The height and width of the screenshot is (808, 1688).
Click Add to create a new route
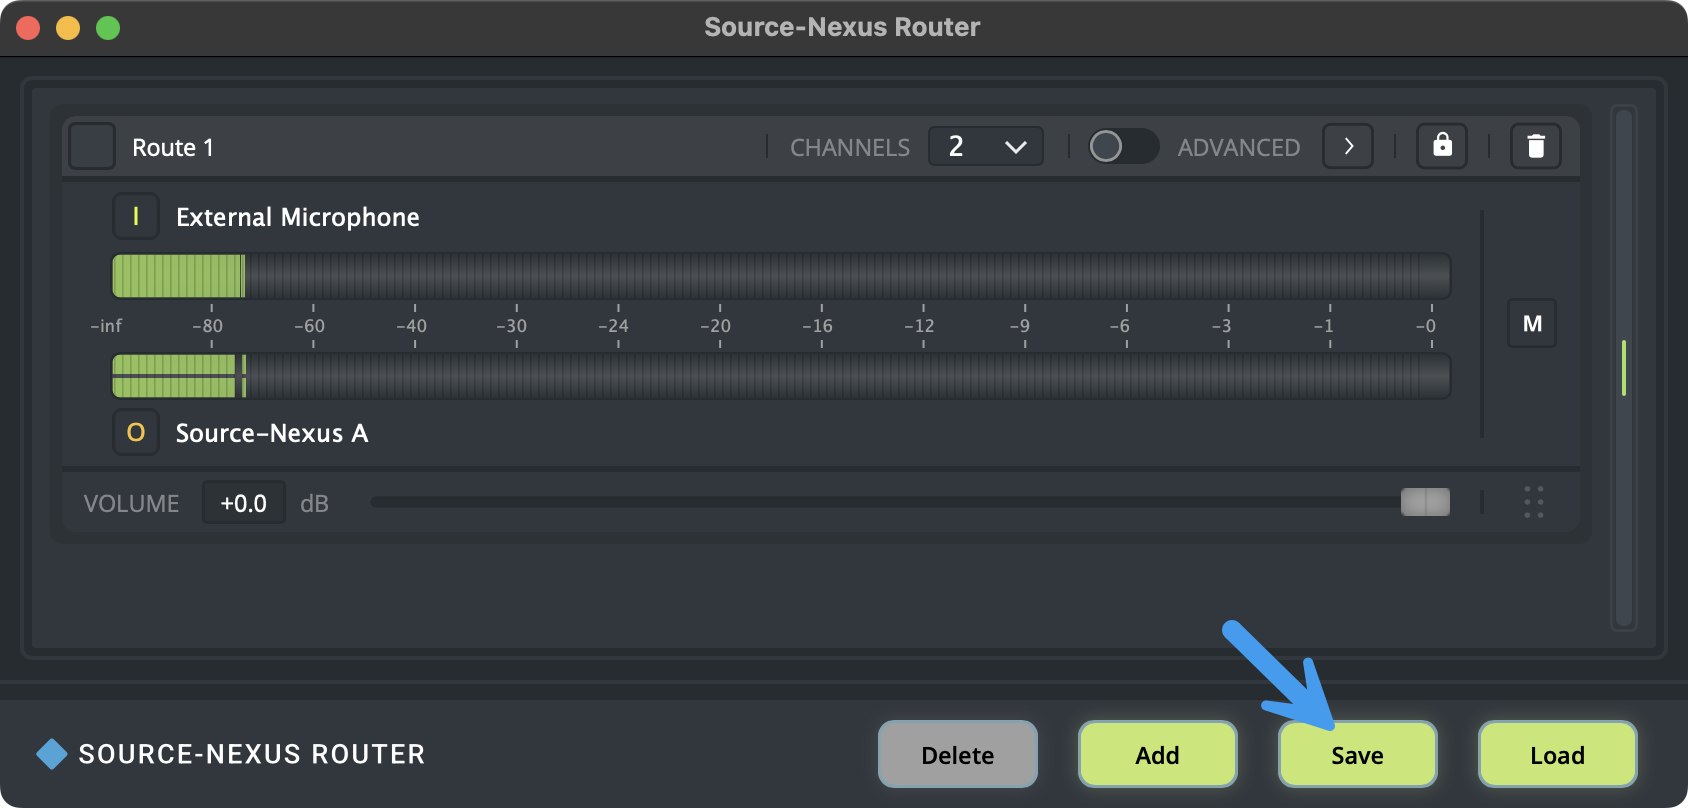point(1157,755)
